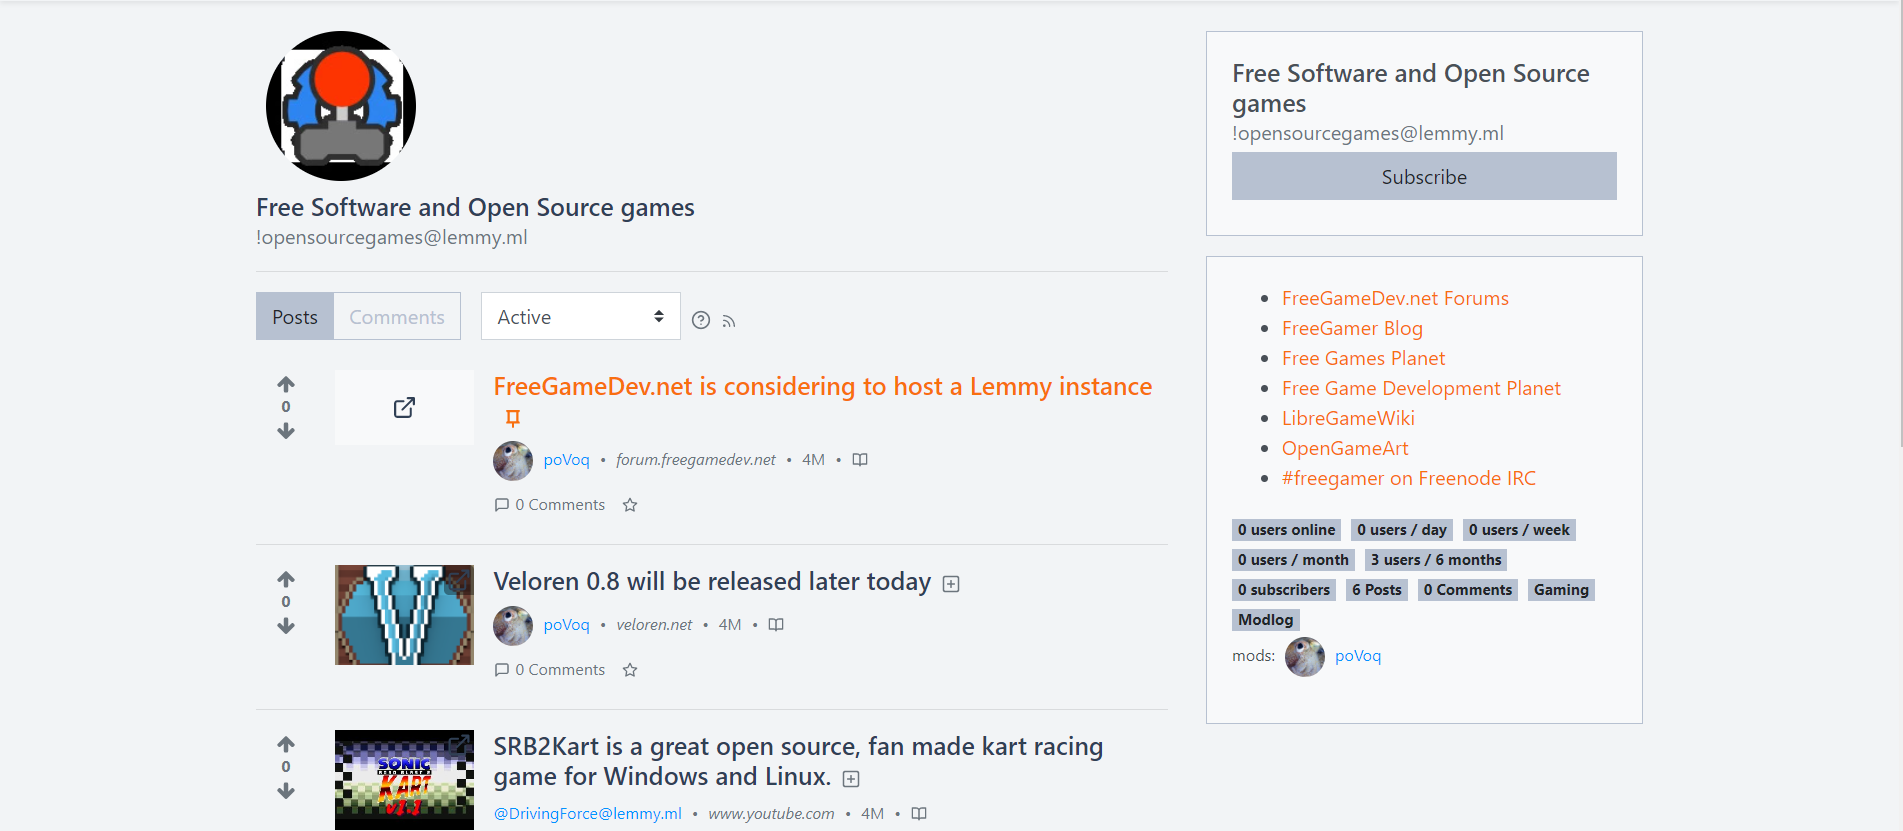Upvote the SRB2Kart post
Image resolution: width=1903 pixels, height=831 pixels.
click(286, 744)
